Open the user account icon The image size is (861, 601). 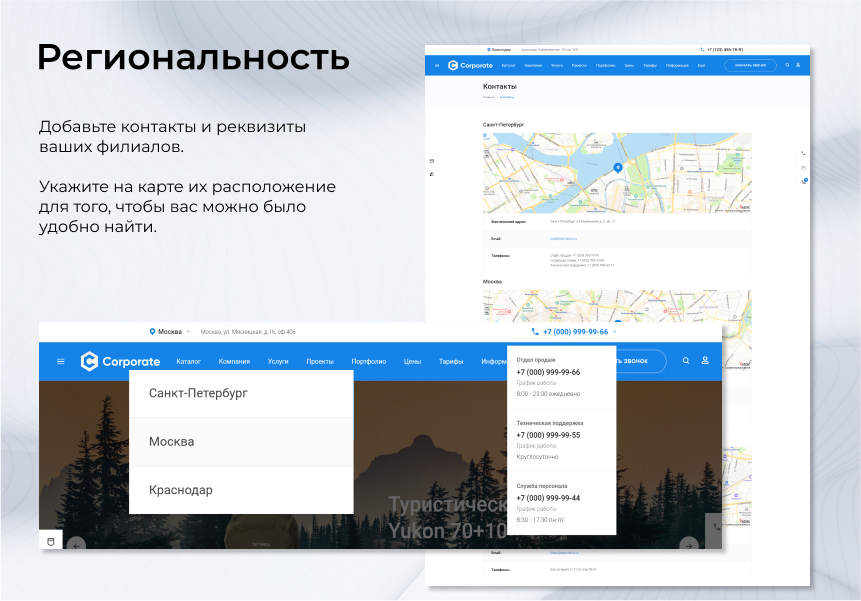pos(705,361)
